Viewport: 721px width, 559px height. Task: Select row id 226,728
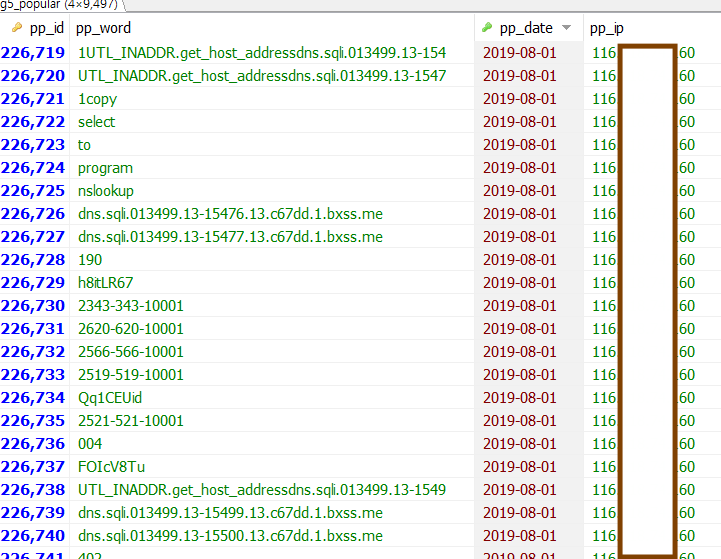click(33, 260)
